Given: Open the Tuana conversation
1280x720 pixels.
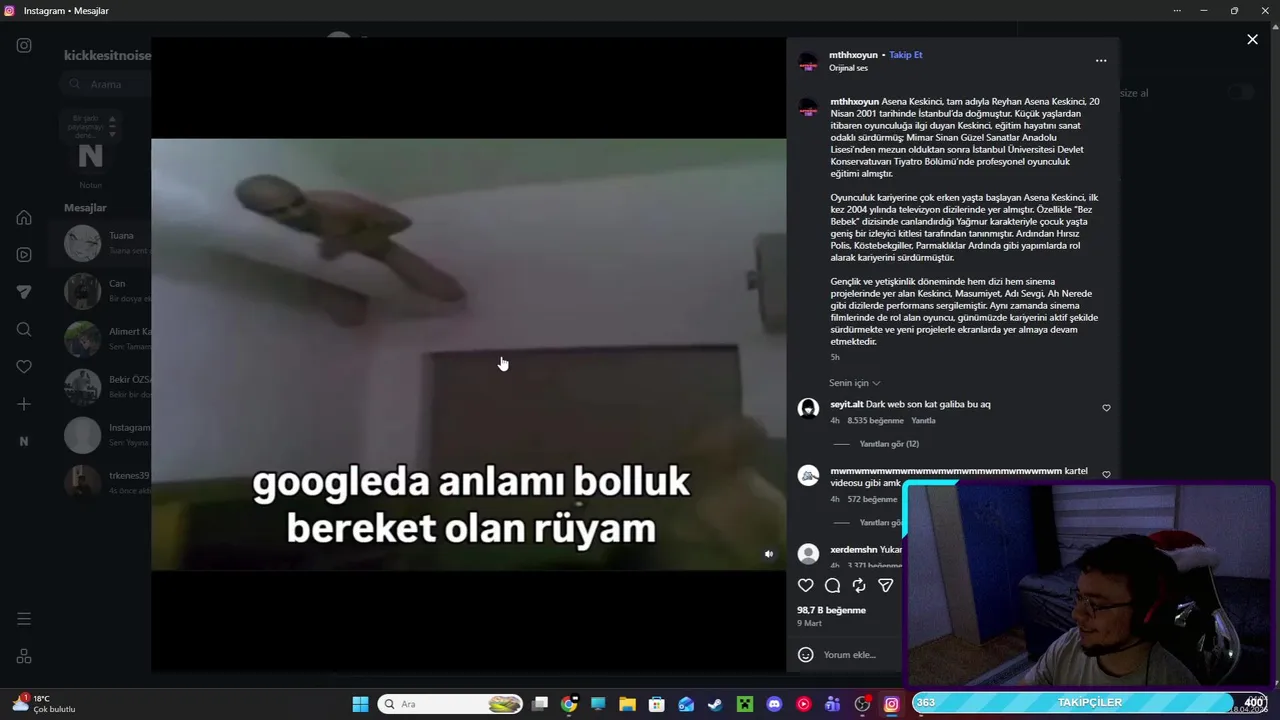Looking at the screenshot, I should [100, 243].
